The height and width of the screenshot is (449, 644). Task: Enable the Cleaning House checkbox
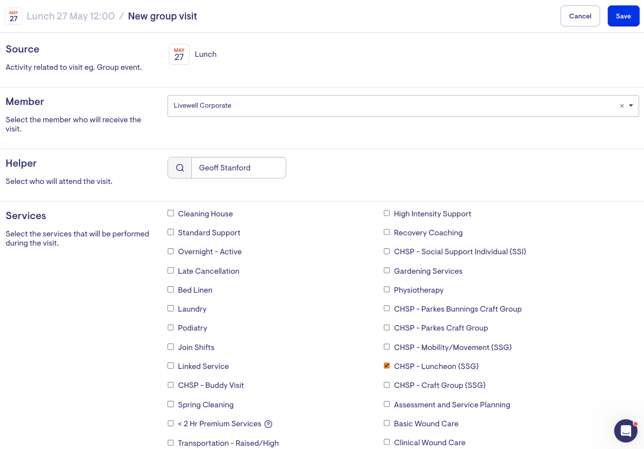(x=171, y=213)
